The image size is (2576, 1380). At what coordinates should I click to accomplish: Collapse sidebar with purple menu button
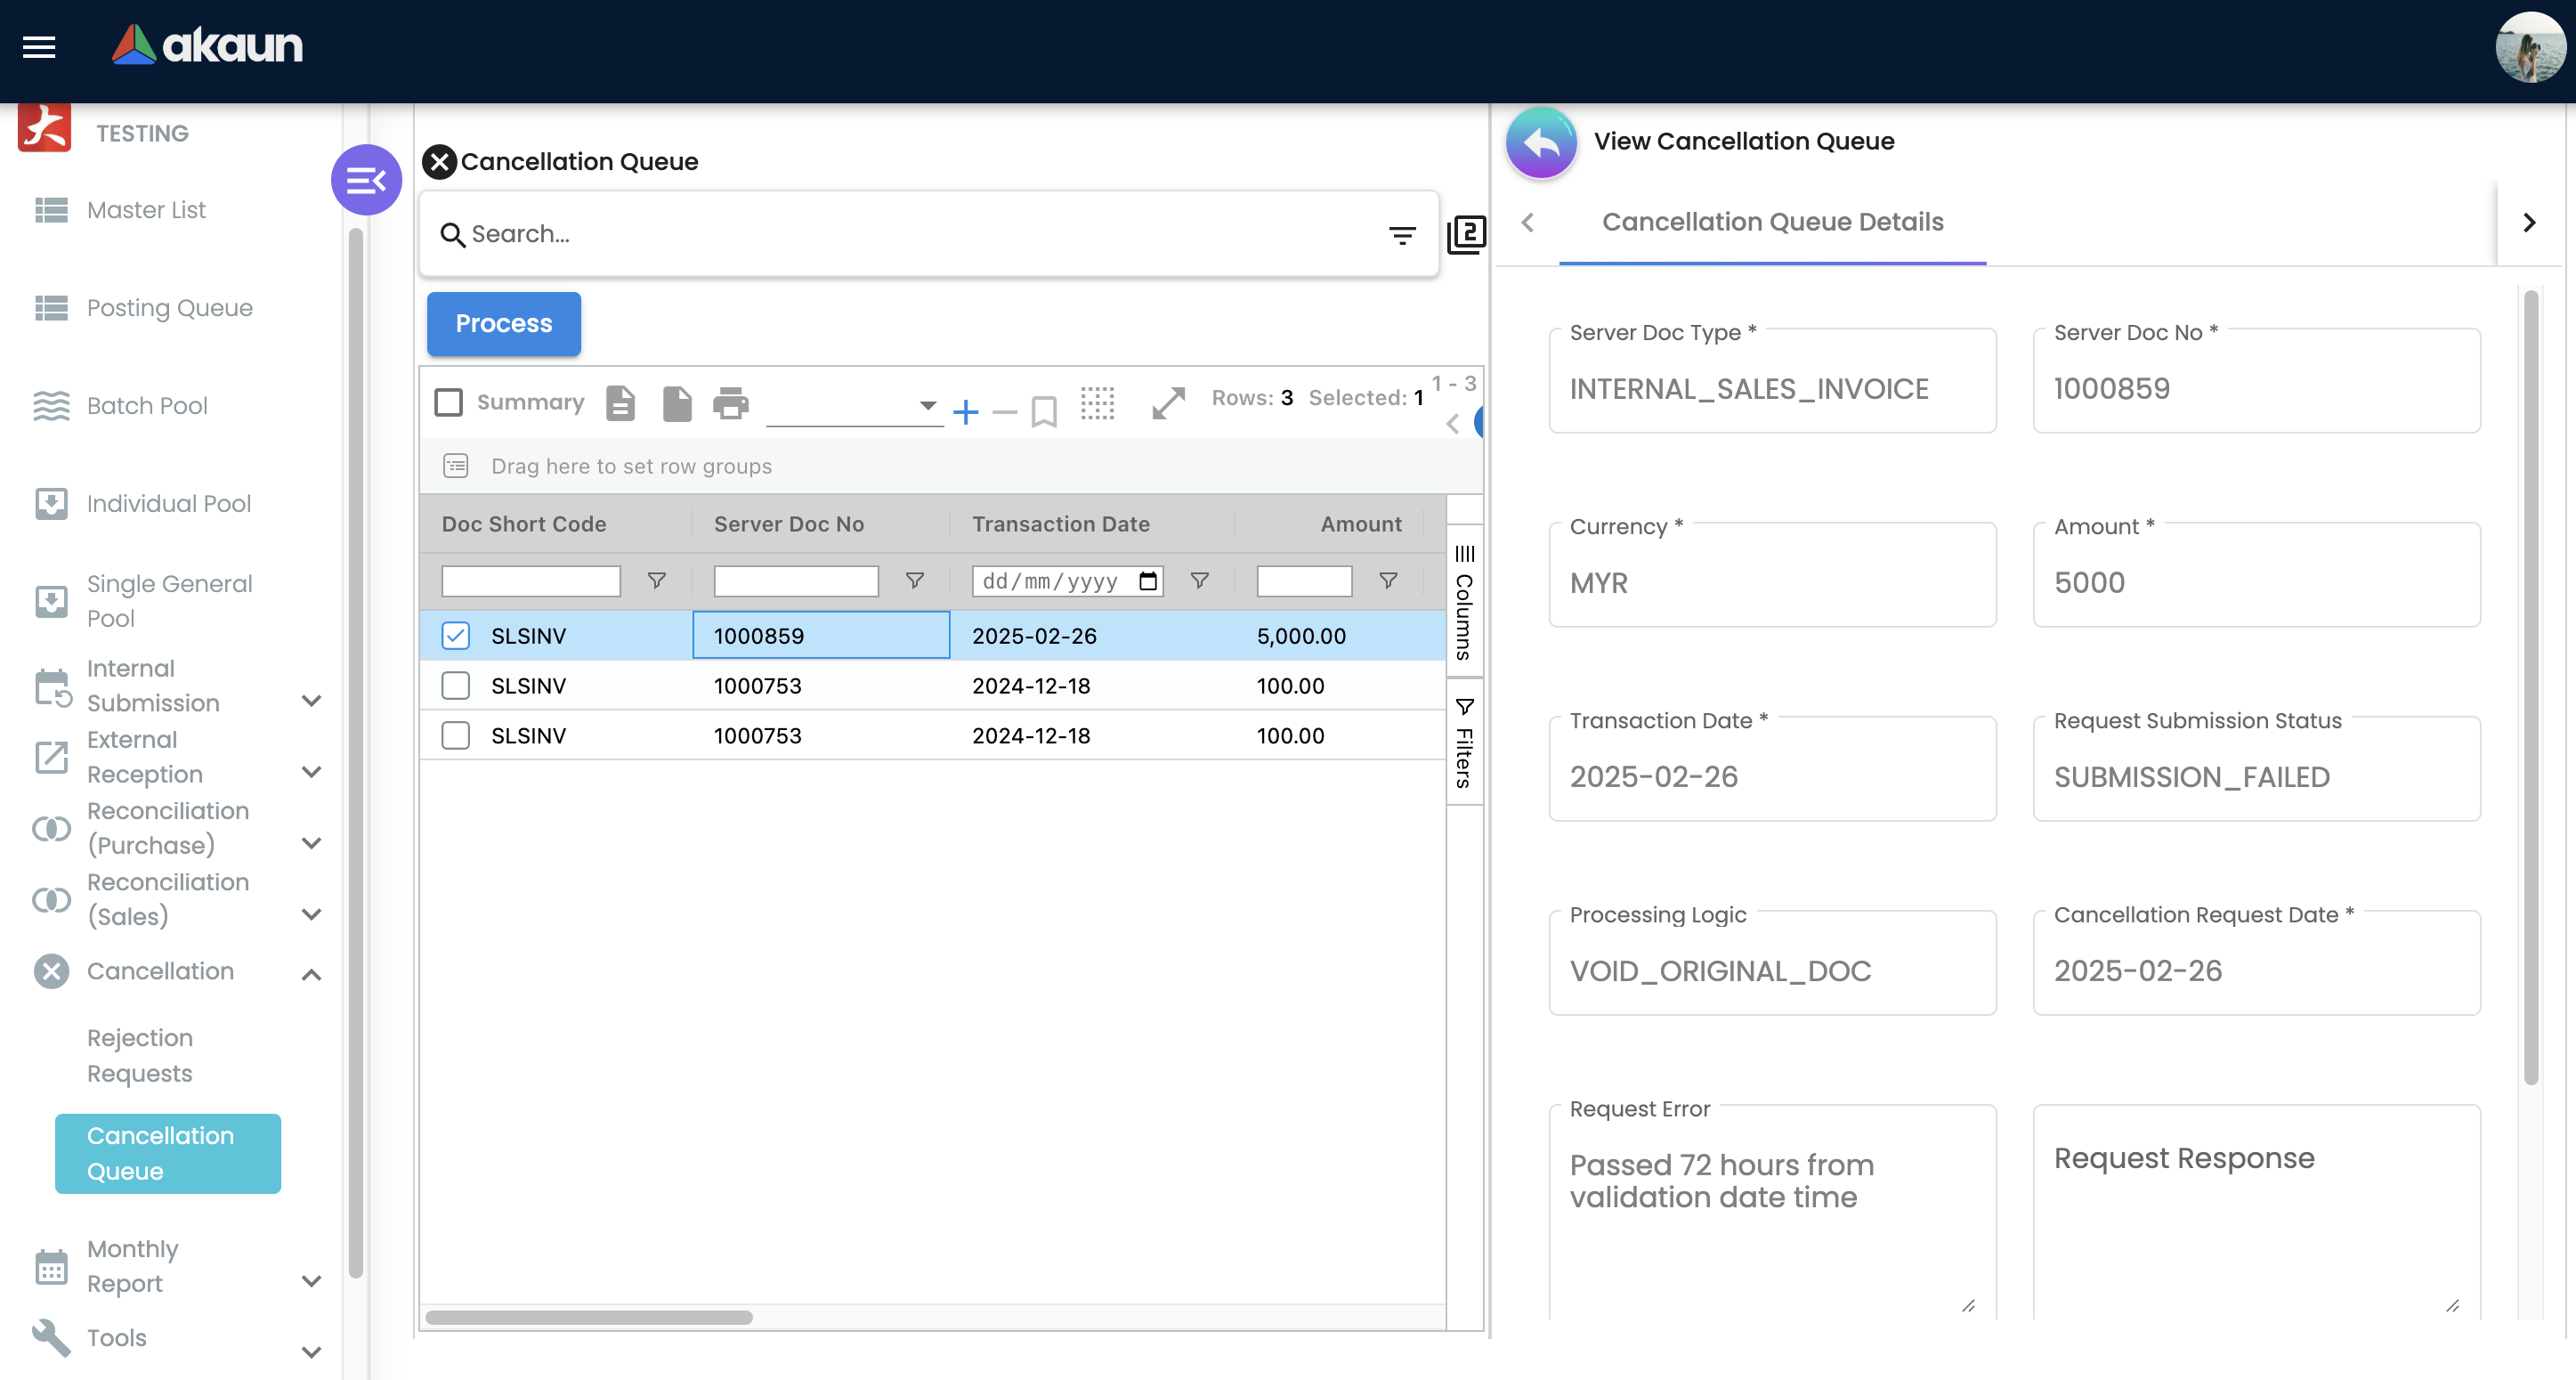coord(366,180)
